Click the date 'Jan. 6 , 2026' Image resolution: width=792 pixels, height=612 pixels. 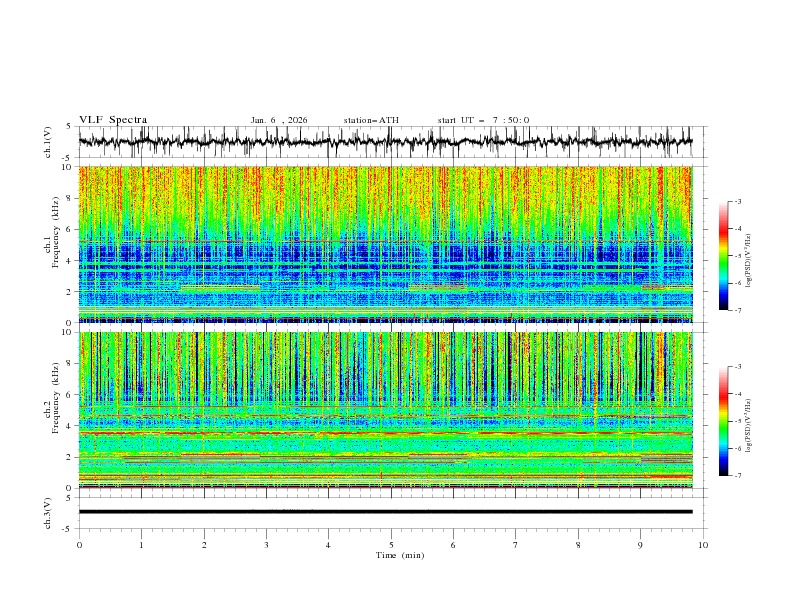pyautogui.click(x=279, y=120)
